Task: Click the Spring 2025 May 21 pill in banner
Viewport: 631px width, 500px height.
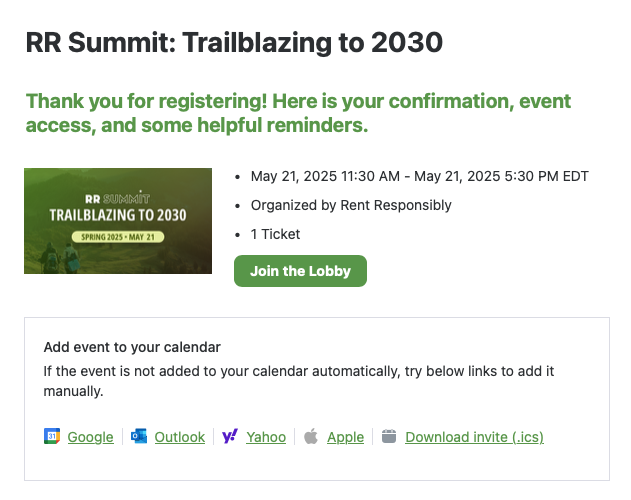Action: pyautogui.click(x=118, y=237)
